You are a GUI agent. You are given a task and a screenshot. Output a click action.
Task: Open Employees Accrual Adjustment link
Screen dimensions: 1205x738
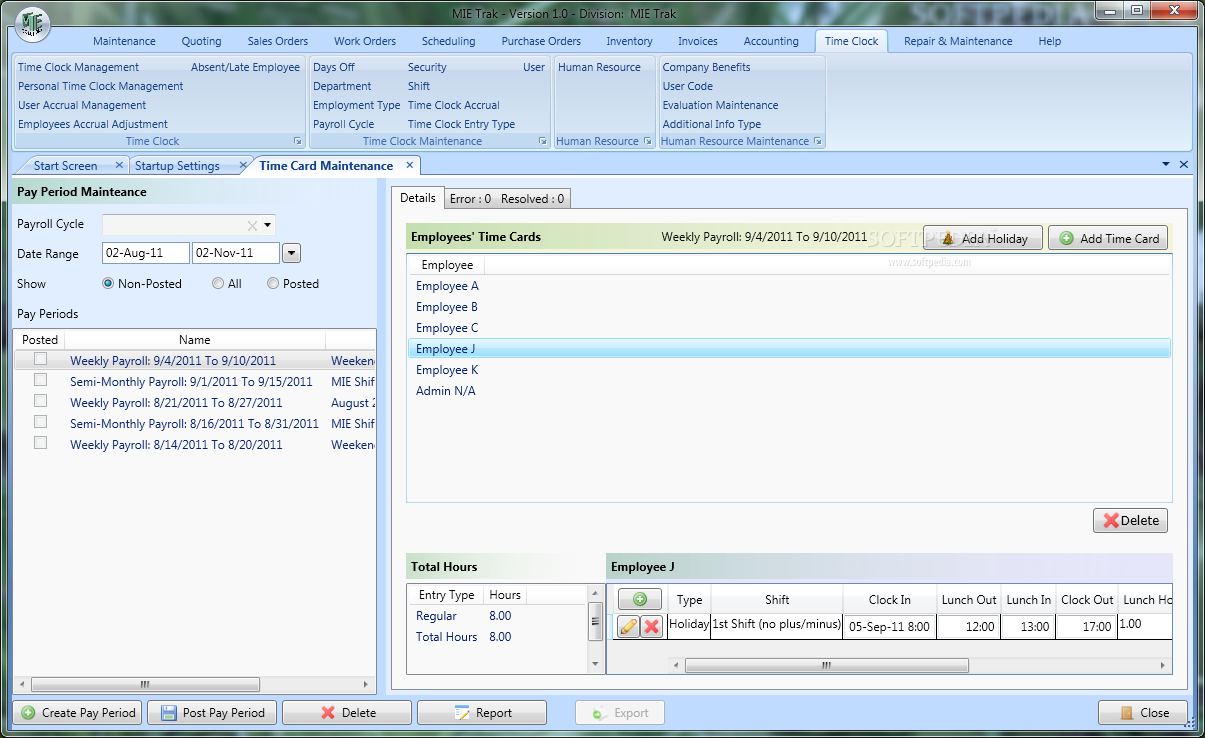(x=93, y=124)
